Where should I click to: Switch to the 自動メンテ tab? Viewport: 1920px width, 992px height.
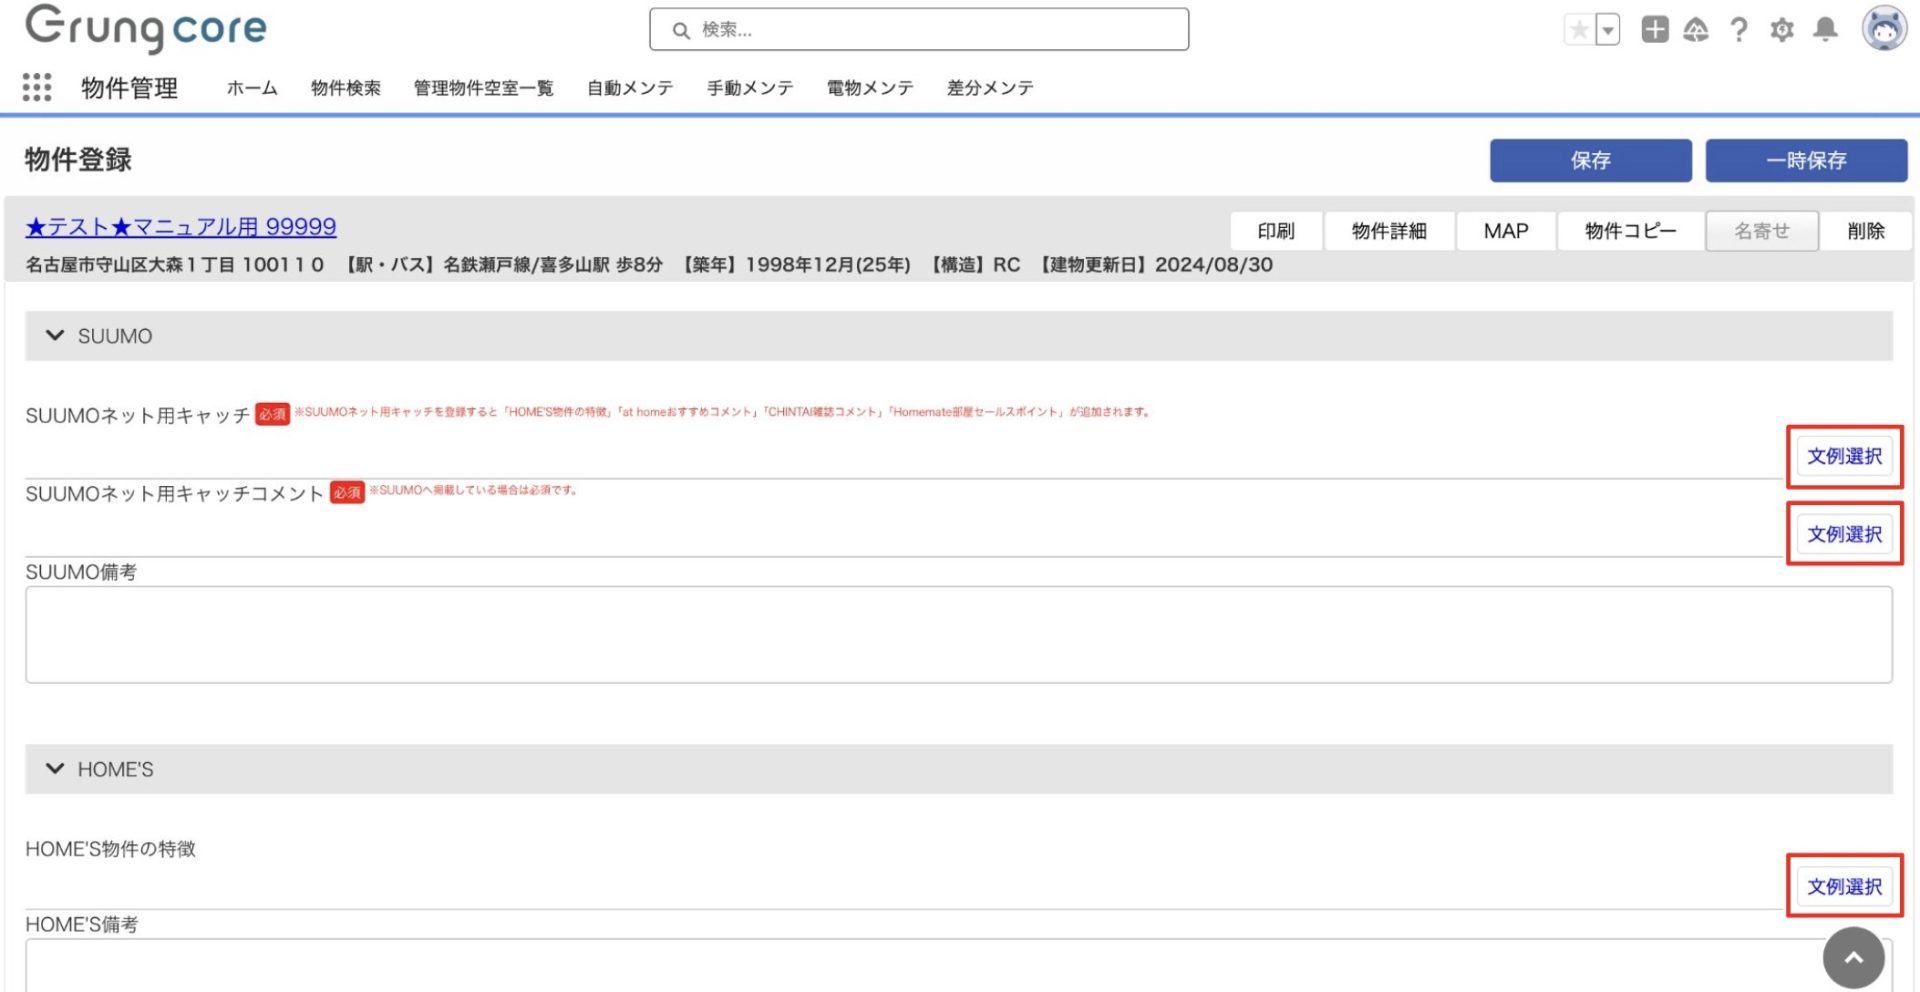[630, 88]
